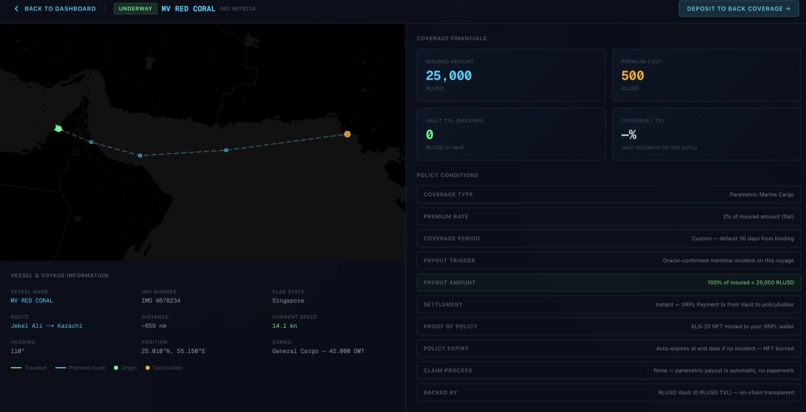Click route value Jebel Ali → Karachi
The image size is (806, 412).
[46, 326]
